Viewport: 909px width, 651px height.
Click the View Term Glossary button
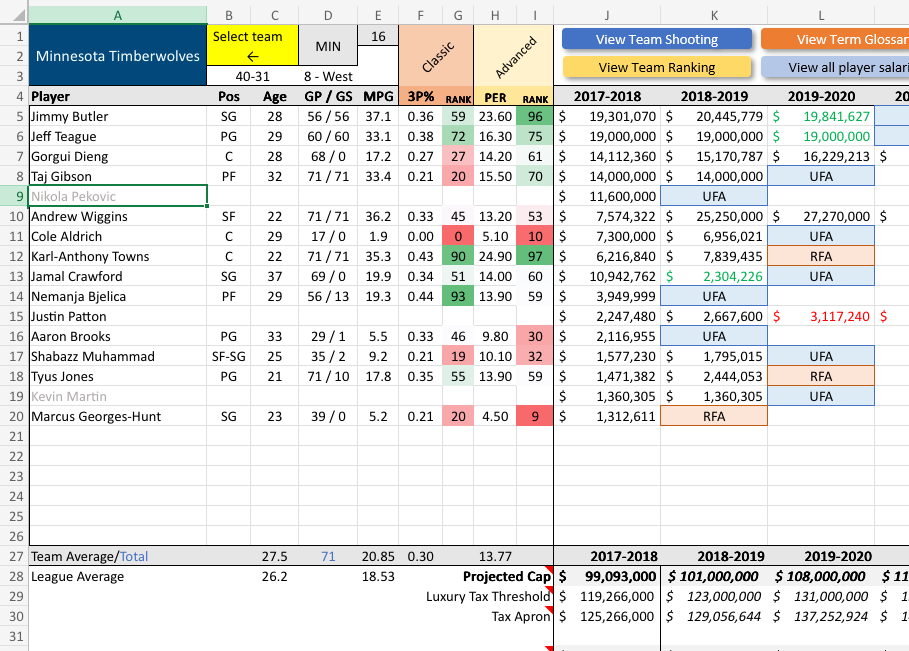835,39
